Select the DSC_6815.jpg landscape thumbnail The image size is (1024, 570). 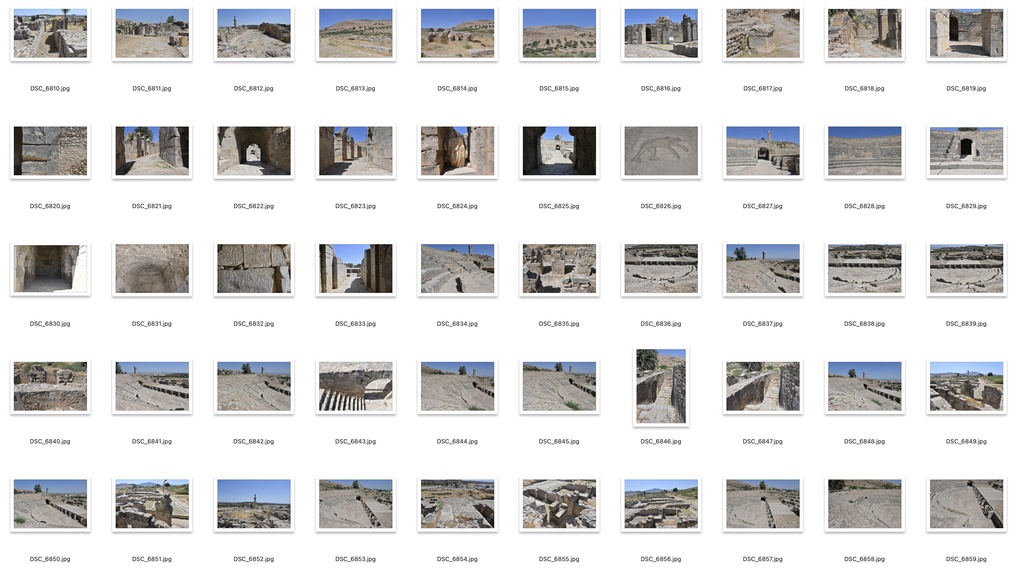tap(560, 33)
